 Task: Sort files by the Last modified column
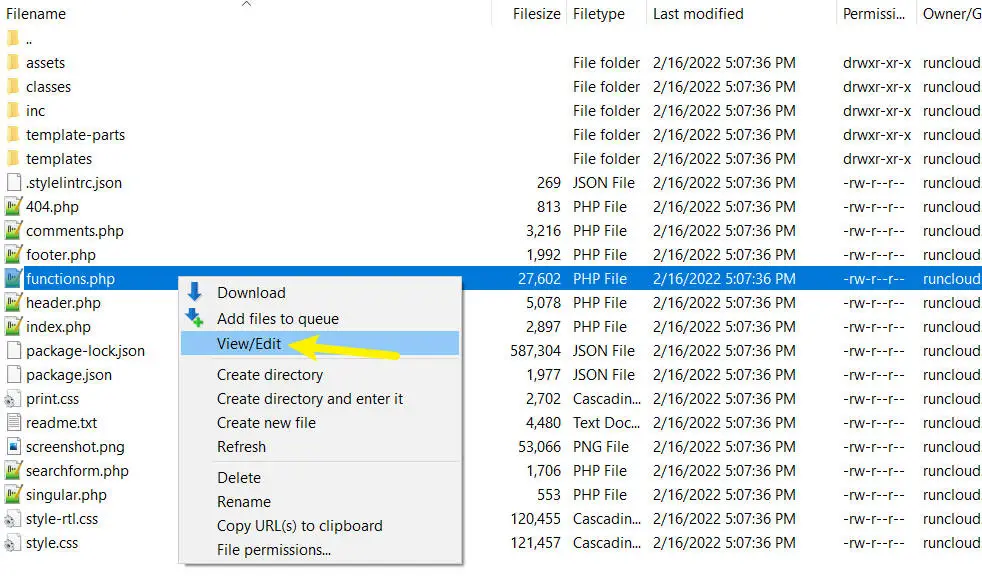(698, 13)
